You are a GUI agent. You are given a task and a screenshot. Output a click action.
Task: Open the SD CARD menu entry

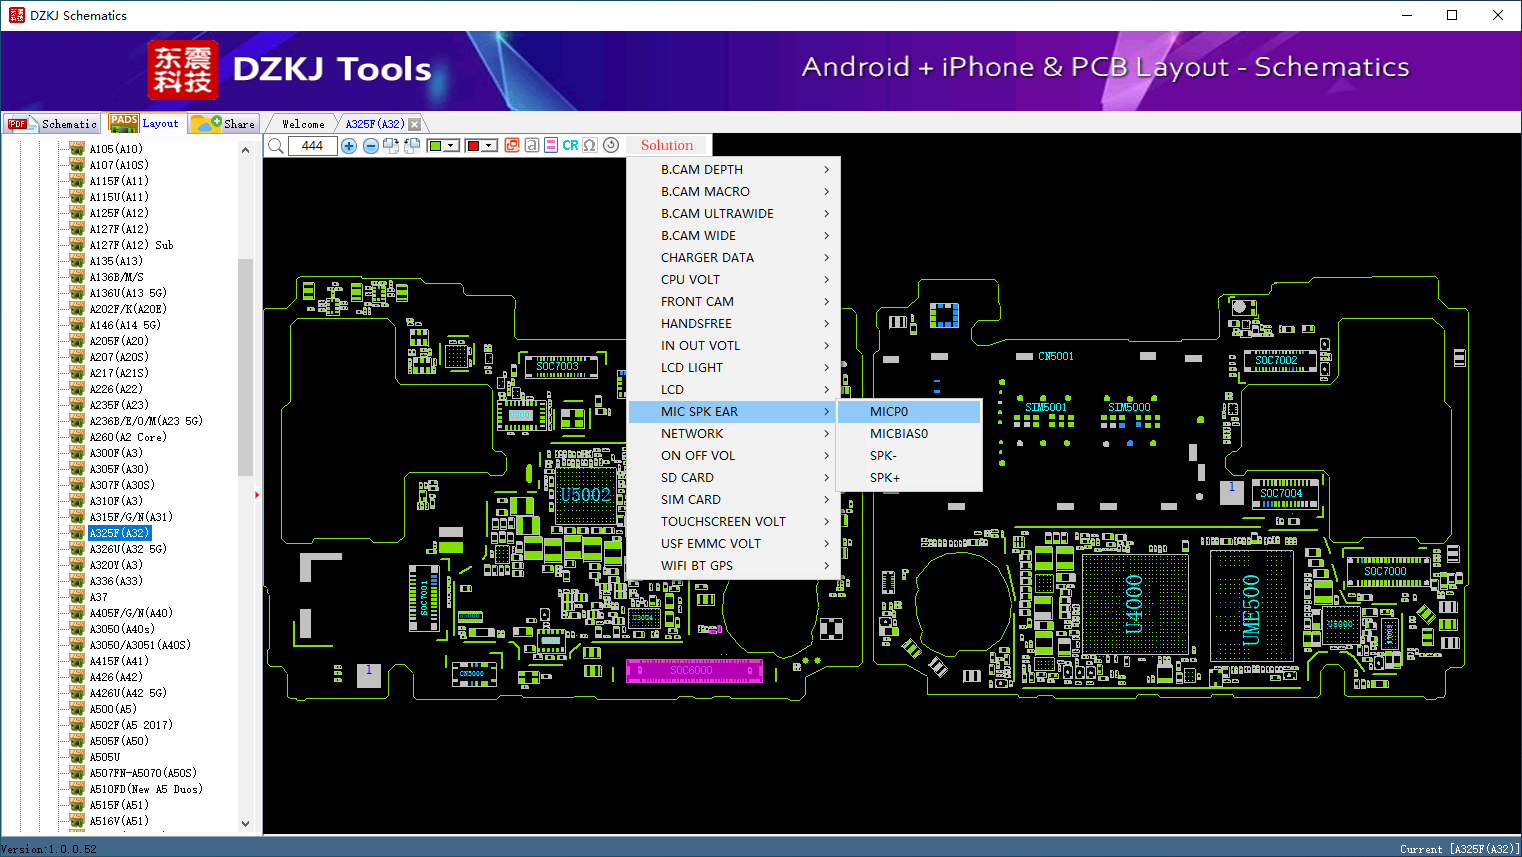[734, 478]
